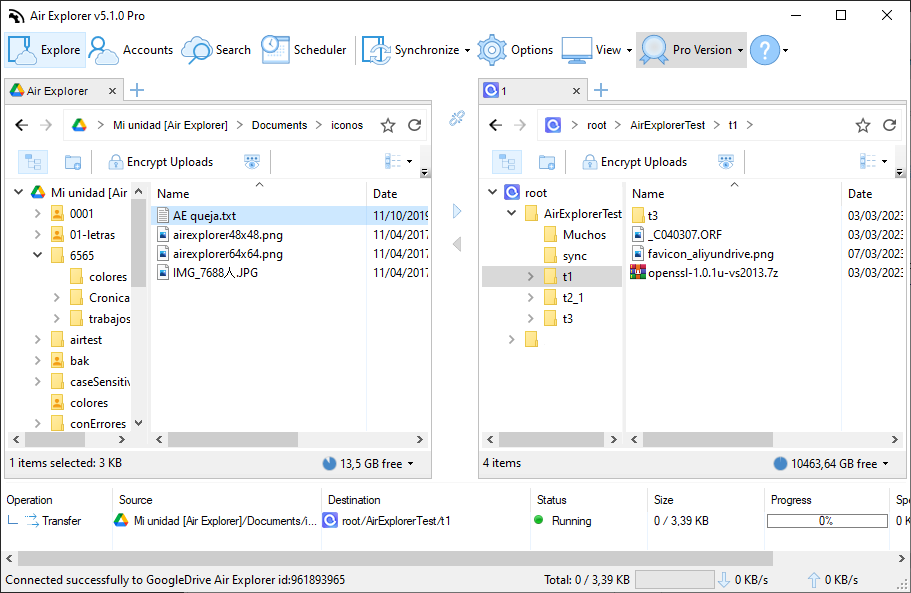Viewport: 911px width, 593px height.
Task: Close the tab named 1
Action: tap(576, 91)
